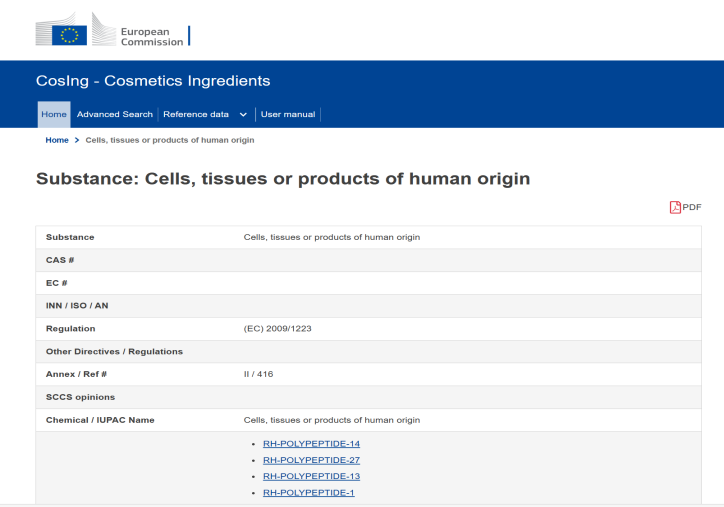Viewport: 724px width, 507px height.
Task: Open the Home navigation tab
Action: coord(54,115)
